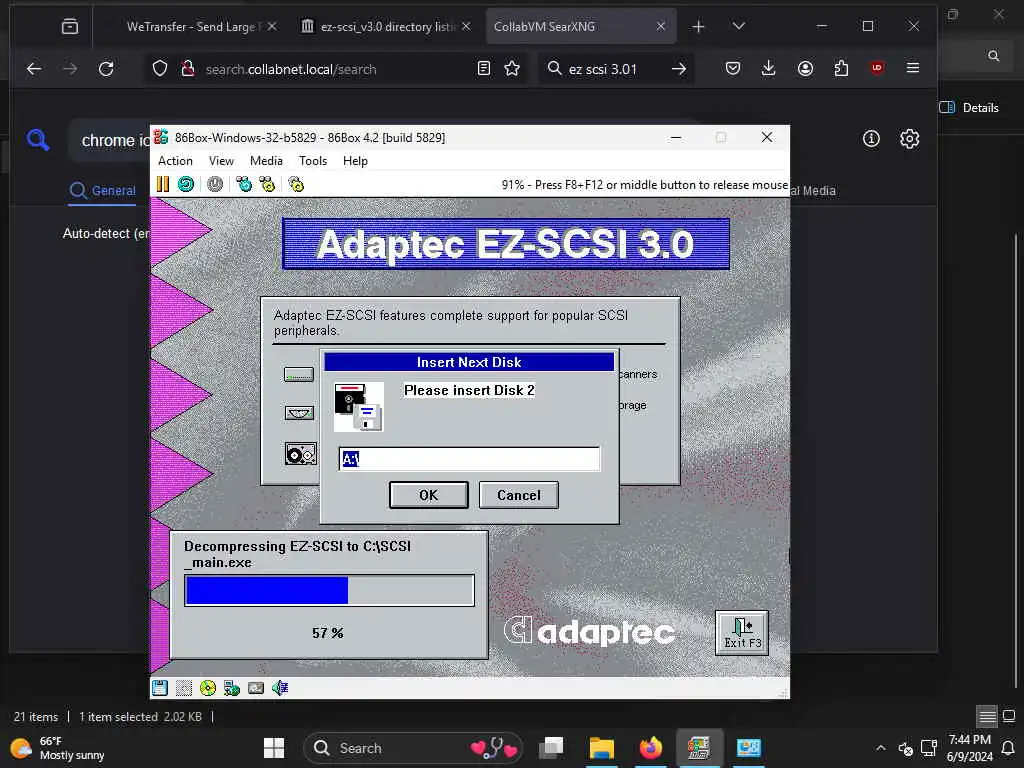
Task: Send Ctrl+Alt+Del using the toolbar icon
Action: 244,185
